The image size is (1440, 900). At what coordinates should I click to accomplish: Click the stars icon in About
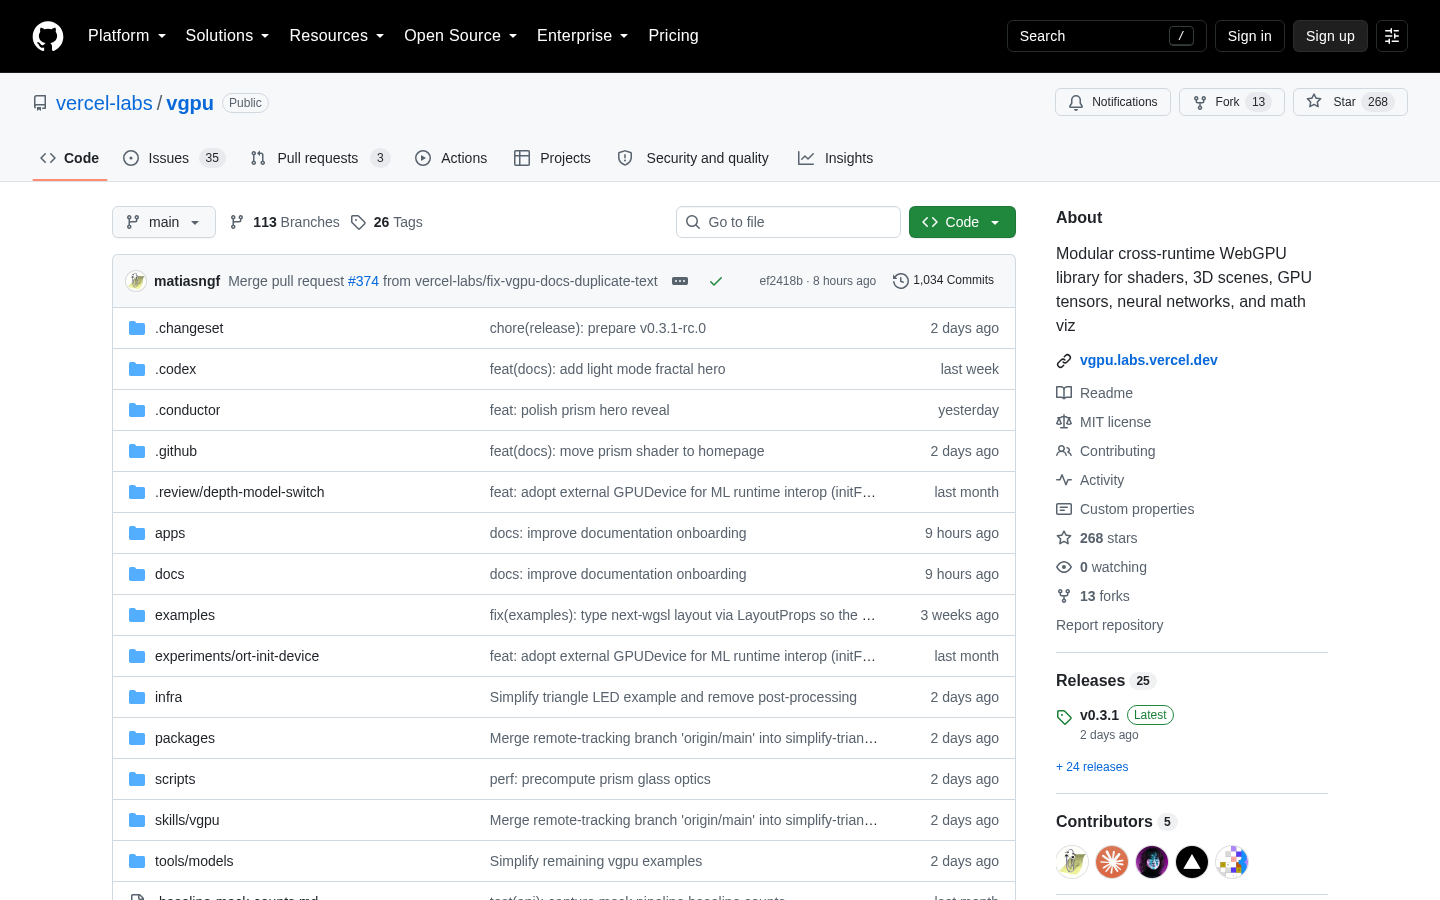[x=1064, y=538]
